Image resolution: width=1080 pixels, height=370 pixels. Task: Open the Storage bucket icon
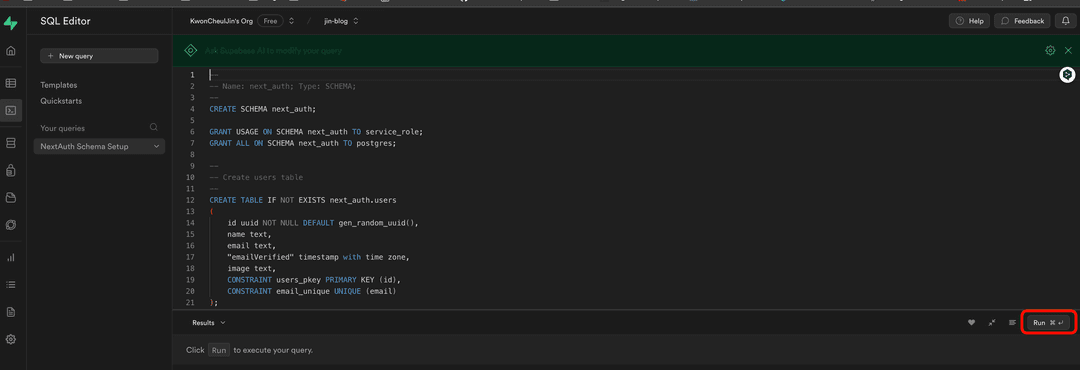10,198
